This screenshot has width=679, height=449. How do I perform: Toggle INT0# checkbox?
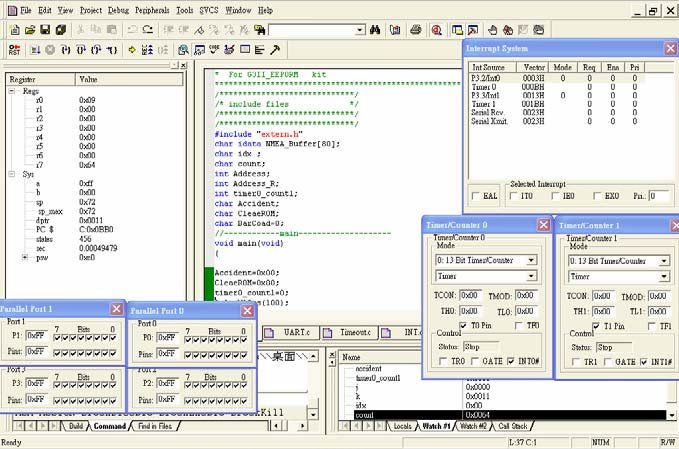coord(511,361)
